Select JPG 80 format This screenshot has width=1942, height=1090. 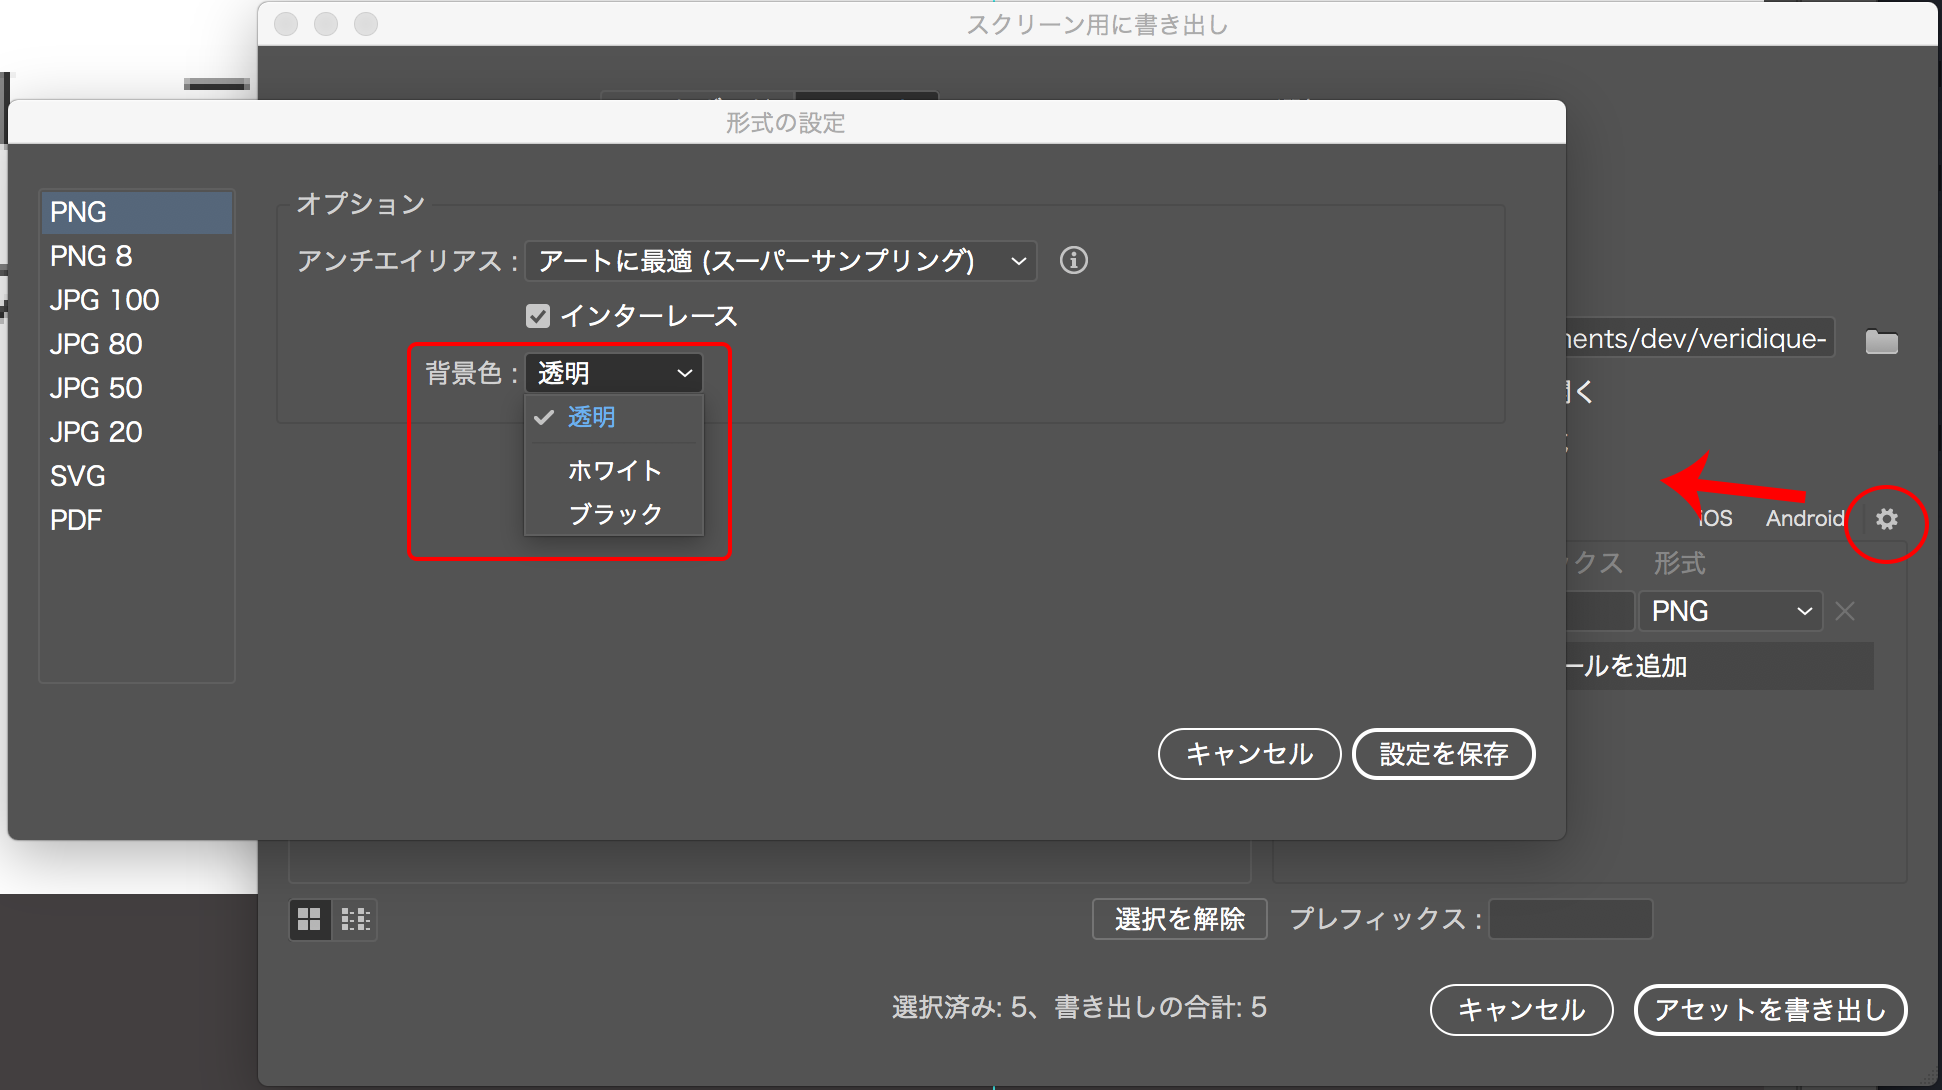point(137,344)
